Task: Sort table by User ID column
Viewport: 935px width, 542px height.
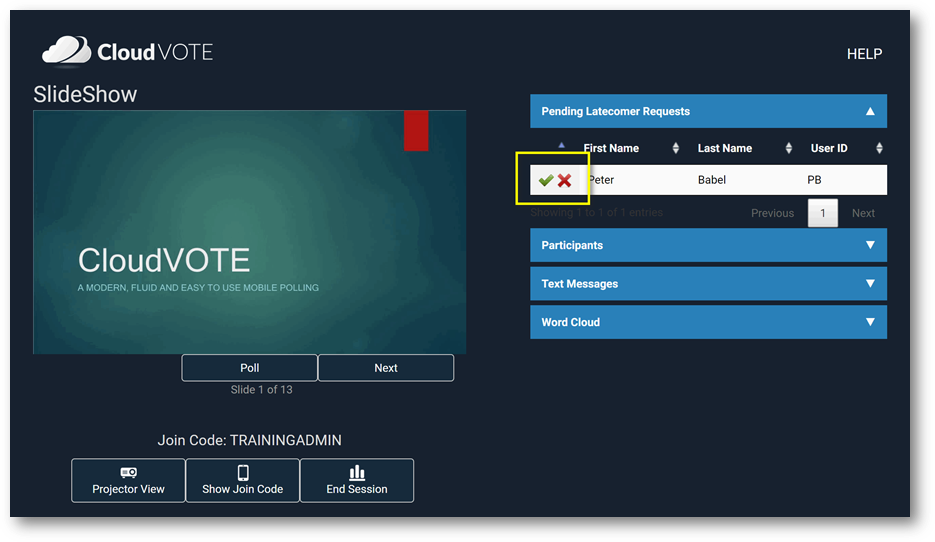Action: point(846,148)
